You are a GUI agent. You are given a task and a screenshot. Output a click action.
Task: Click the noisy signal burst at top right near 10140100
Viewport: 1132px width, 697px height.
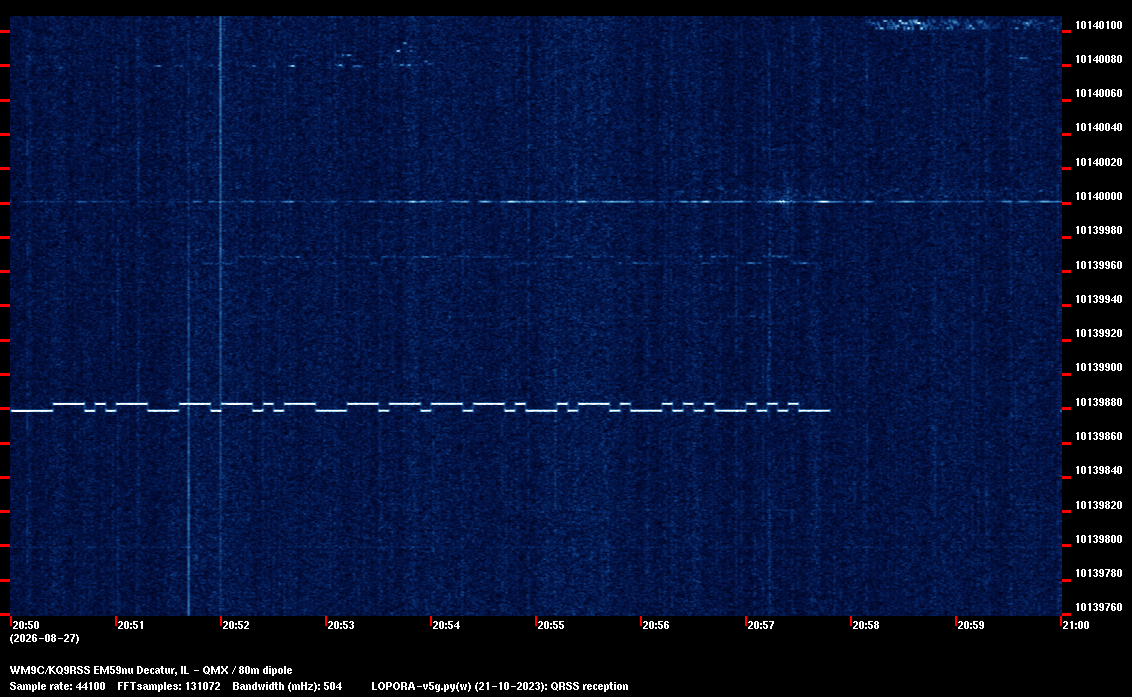[x=964, y=25]
